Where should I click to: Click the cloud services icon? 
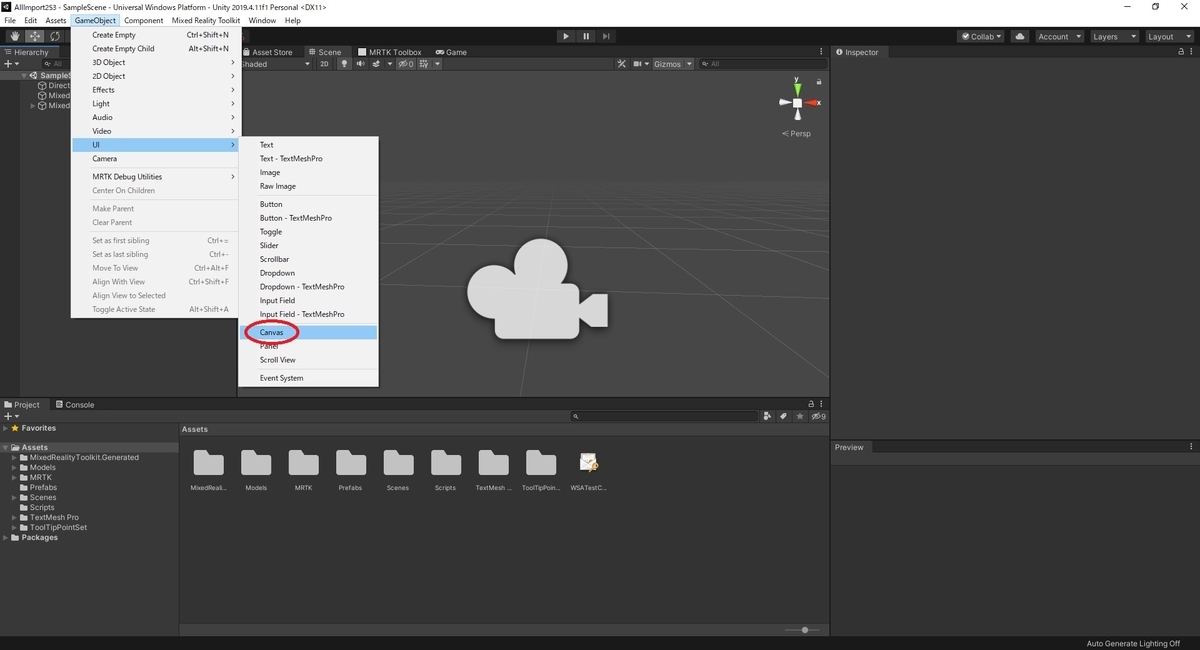(x=1020, y=36)
